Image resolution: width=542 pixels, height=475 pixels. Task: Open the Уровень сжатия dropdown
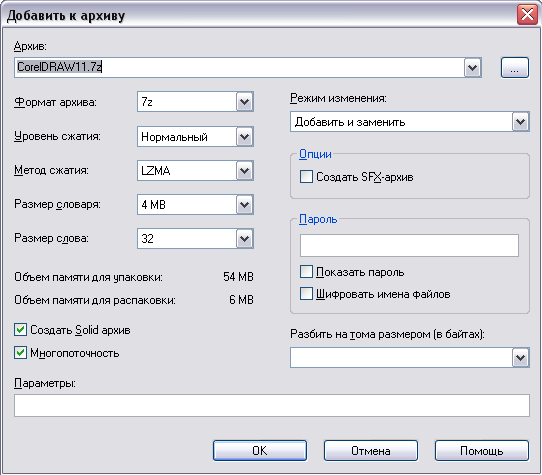(x=245, y=137)
